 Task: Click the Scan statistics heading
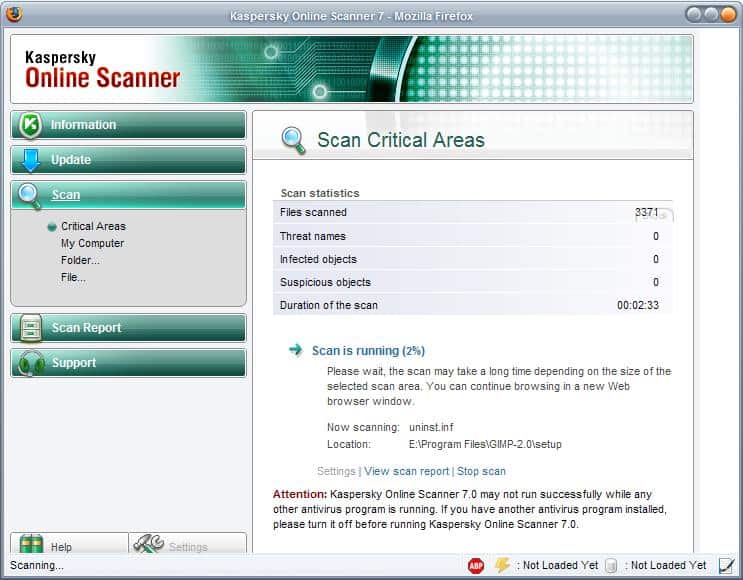click(x=320, y=193)
